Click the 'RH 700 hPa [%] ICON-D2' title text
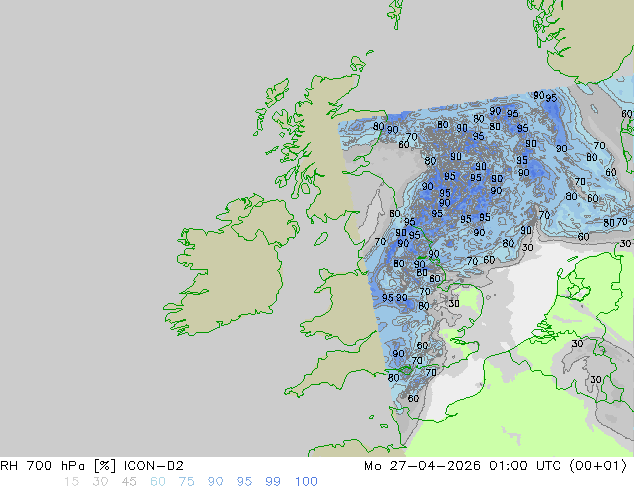The image size is (634, 490). (x=92, y=466)
